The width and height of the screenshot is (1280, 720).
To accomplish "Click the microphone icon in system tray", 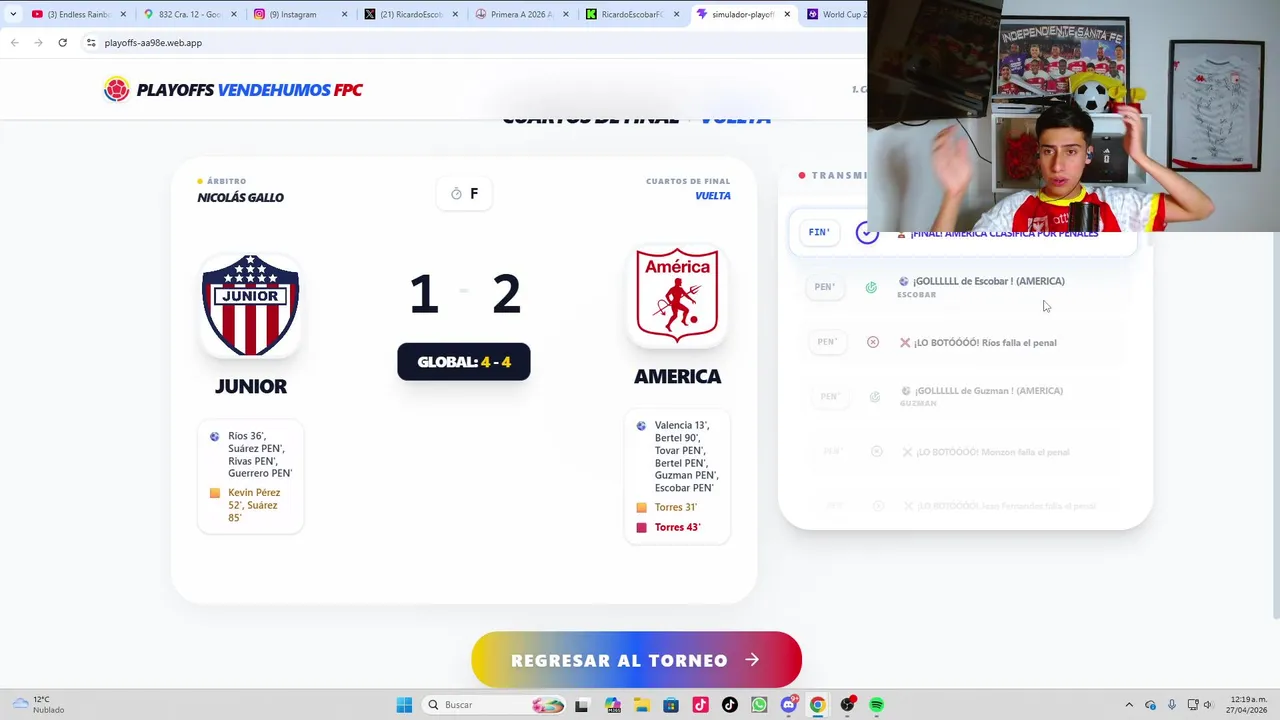I will point(1171,705).
